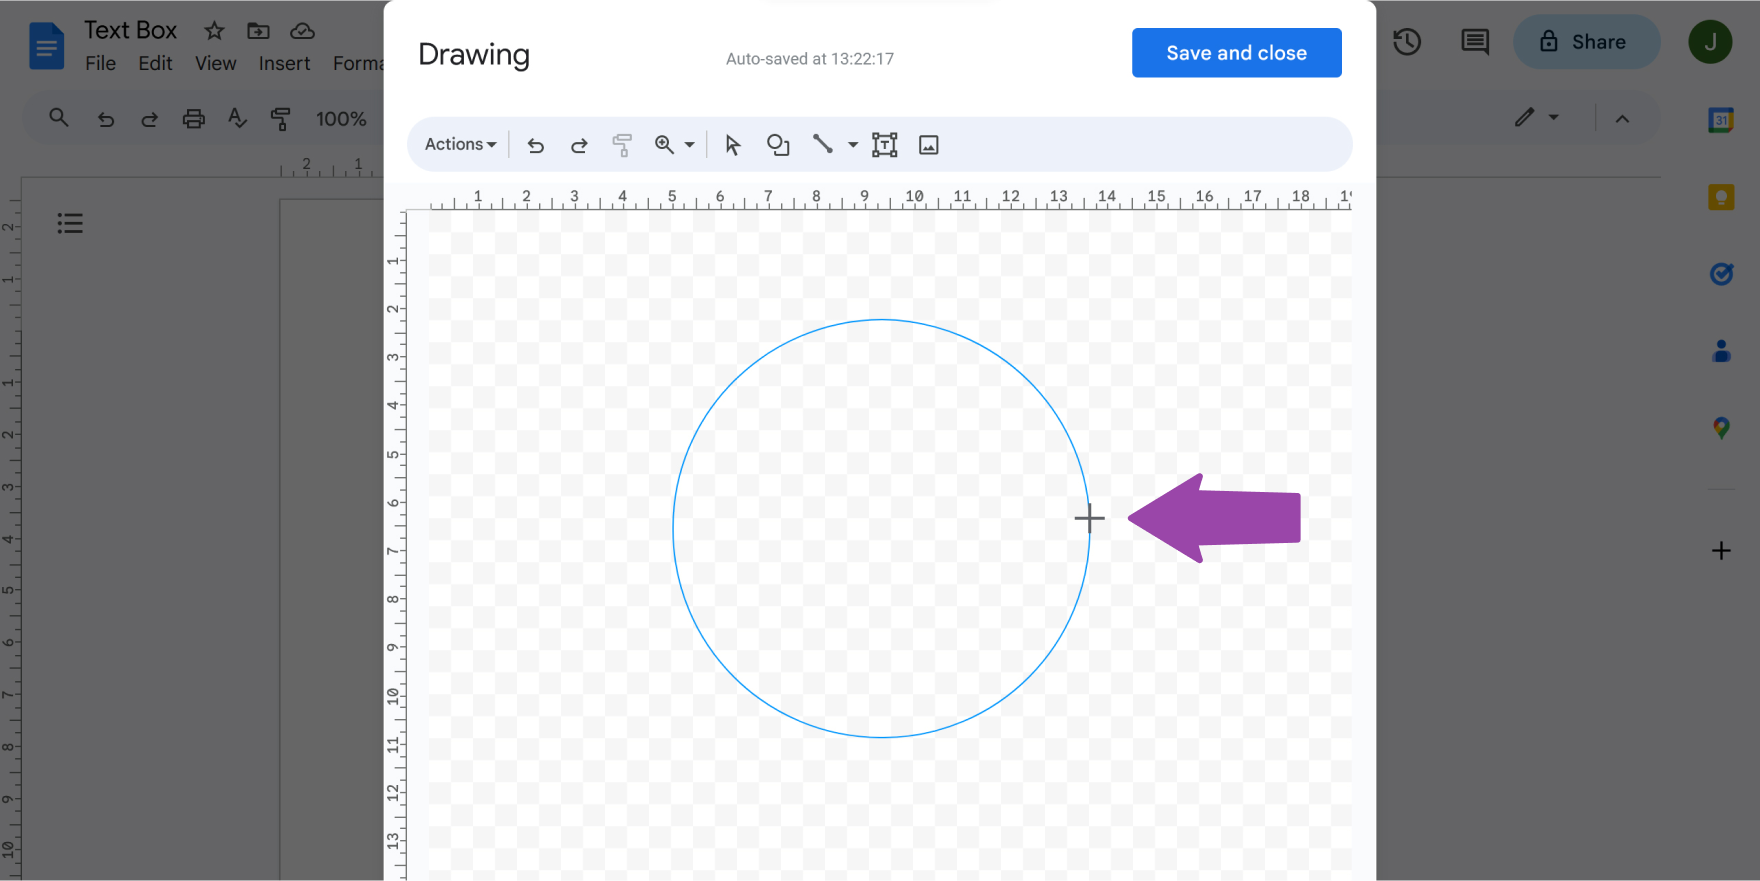The width and height of the screenshot is (1760, 881).
Task: Select the paint format tool in Drawing
Action: pos(622,145)
